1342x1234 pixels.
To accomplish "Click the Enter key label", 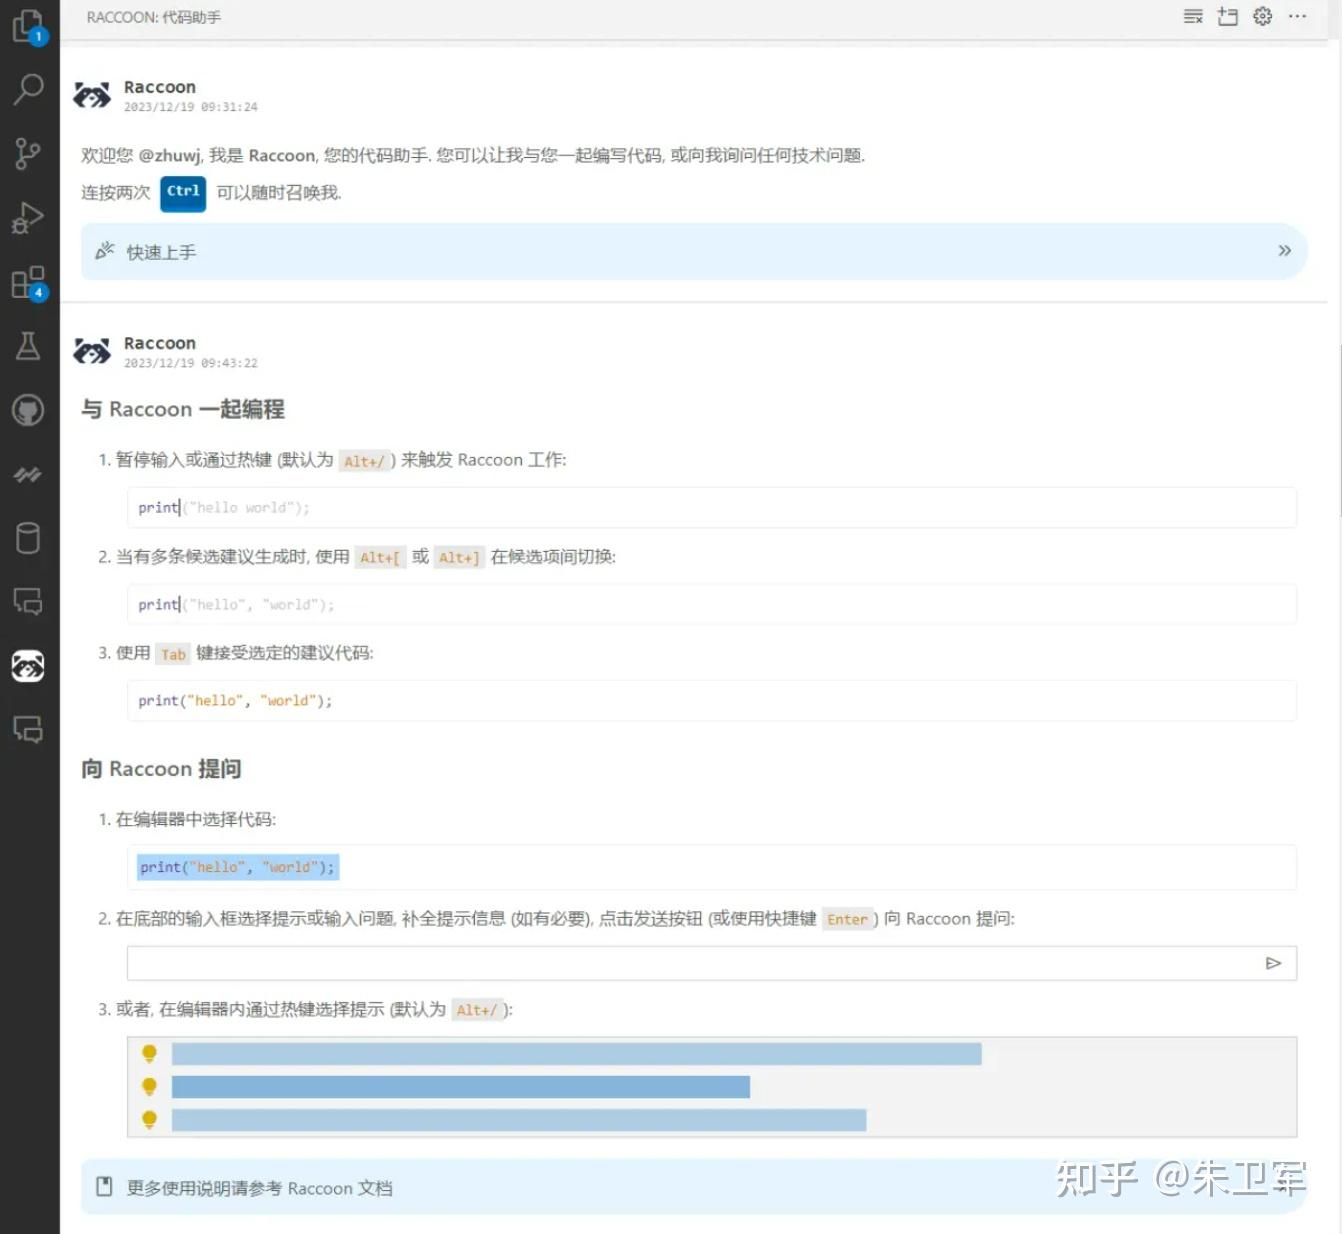I will pyautogui.click(x=848, y=919).
